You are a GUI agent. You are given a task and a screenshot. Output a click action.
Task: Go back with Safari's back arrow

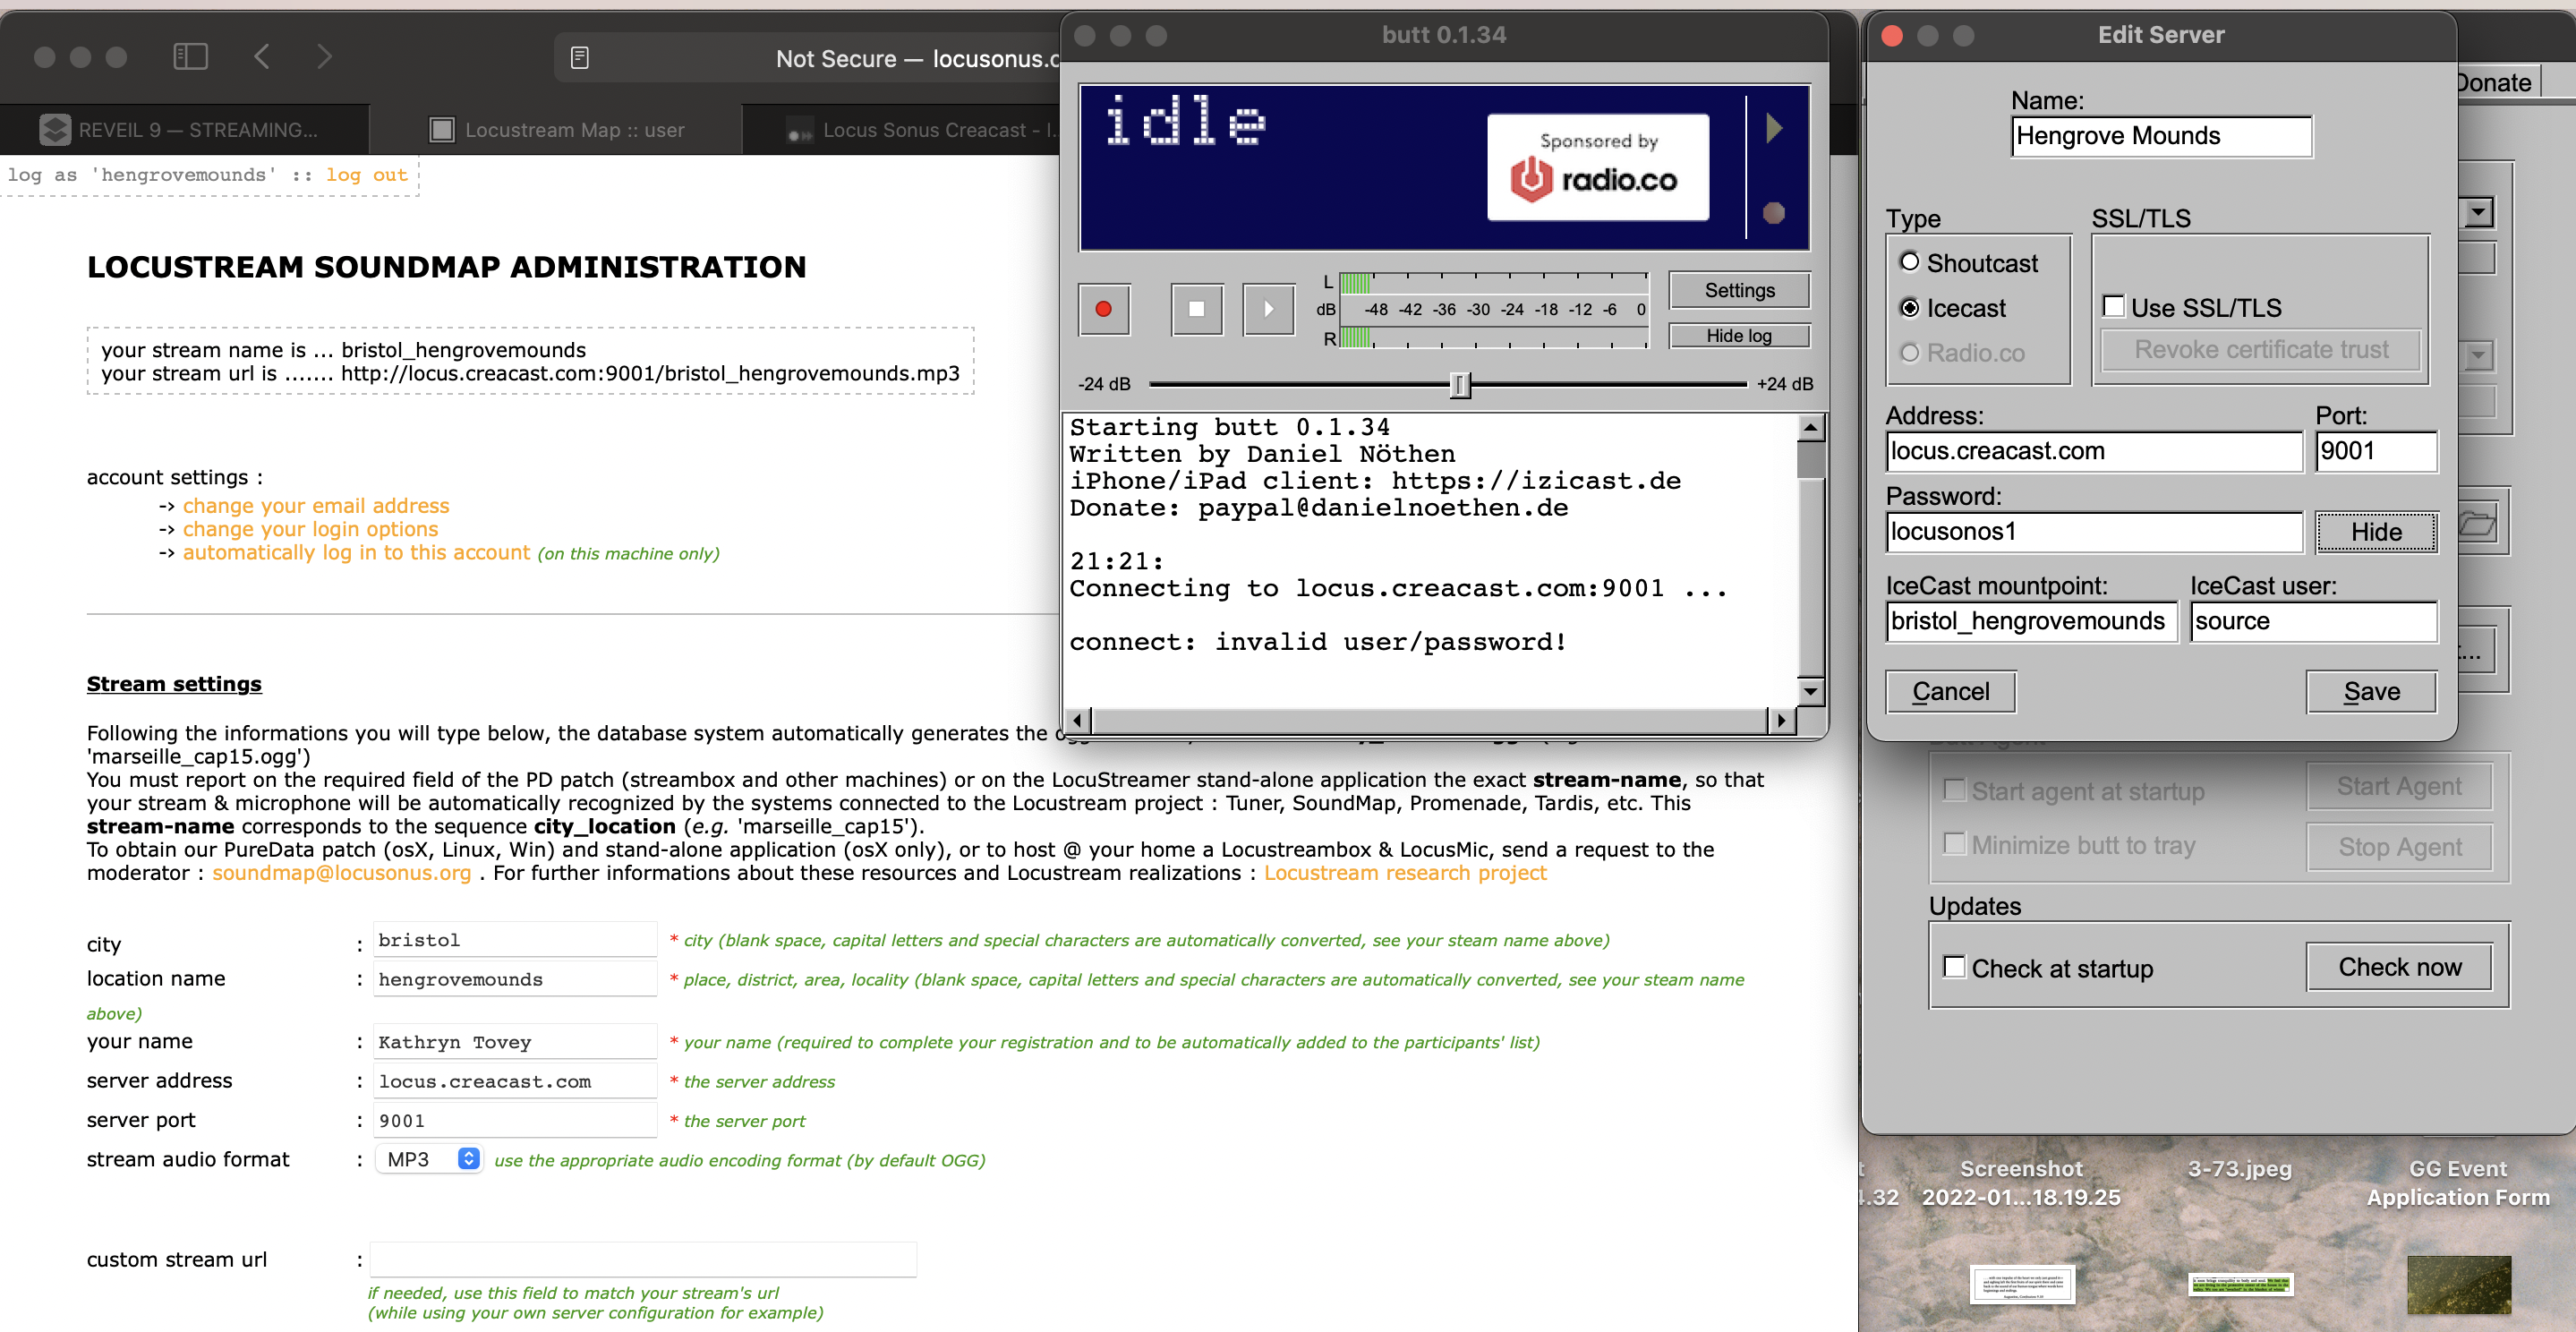[x=262, y=57]
